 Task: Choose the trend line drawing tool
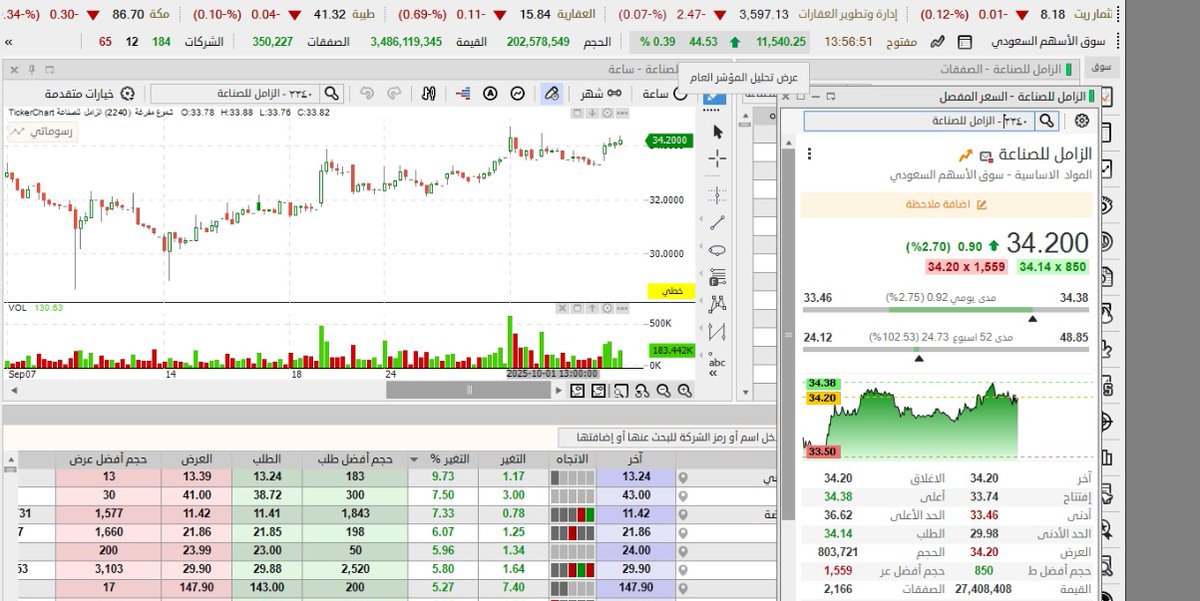coord(717,223)
